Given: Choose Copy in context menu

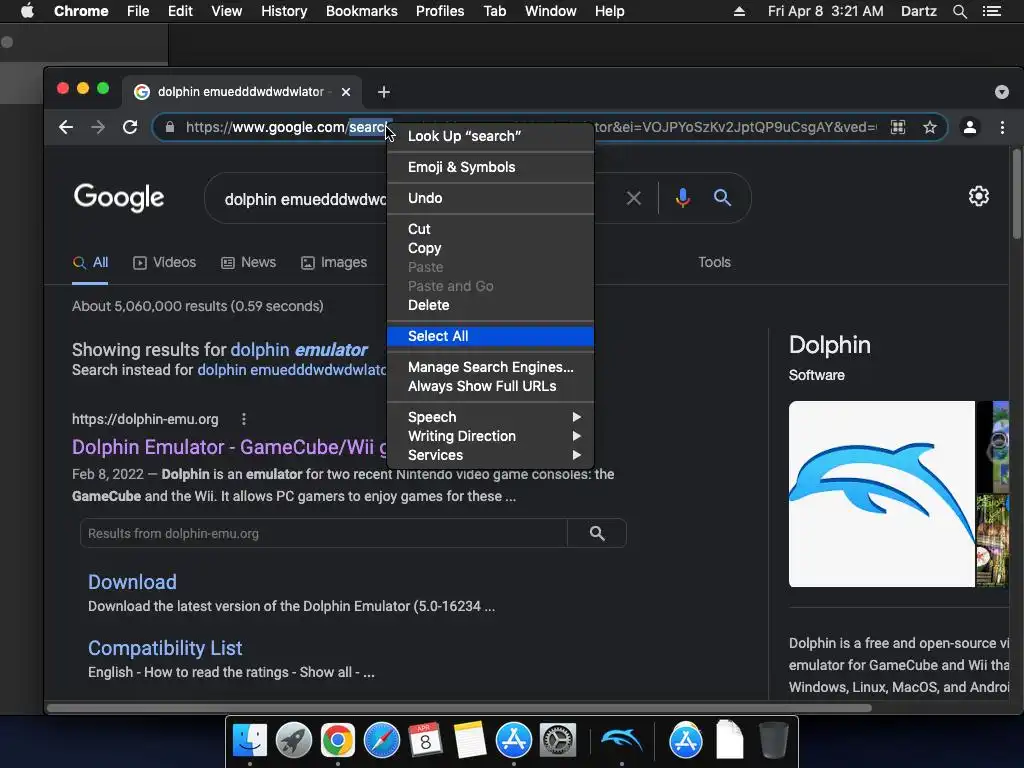Looking at the screenshot, I should click(x=490, y=248).
